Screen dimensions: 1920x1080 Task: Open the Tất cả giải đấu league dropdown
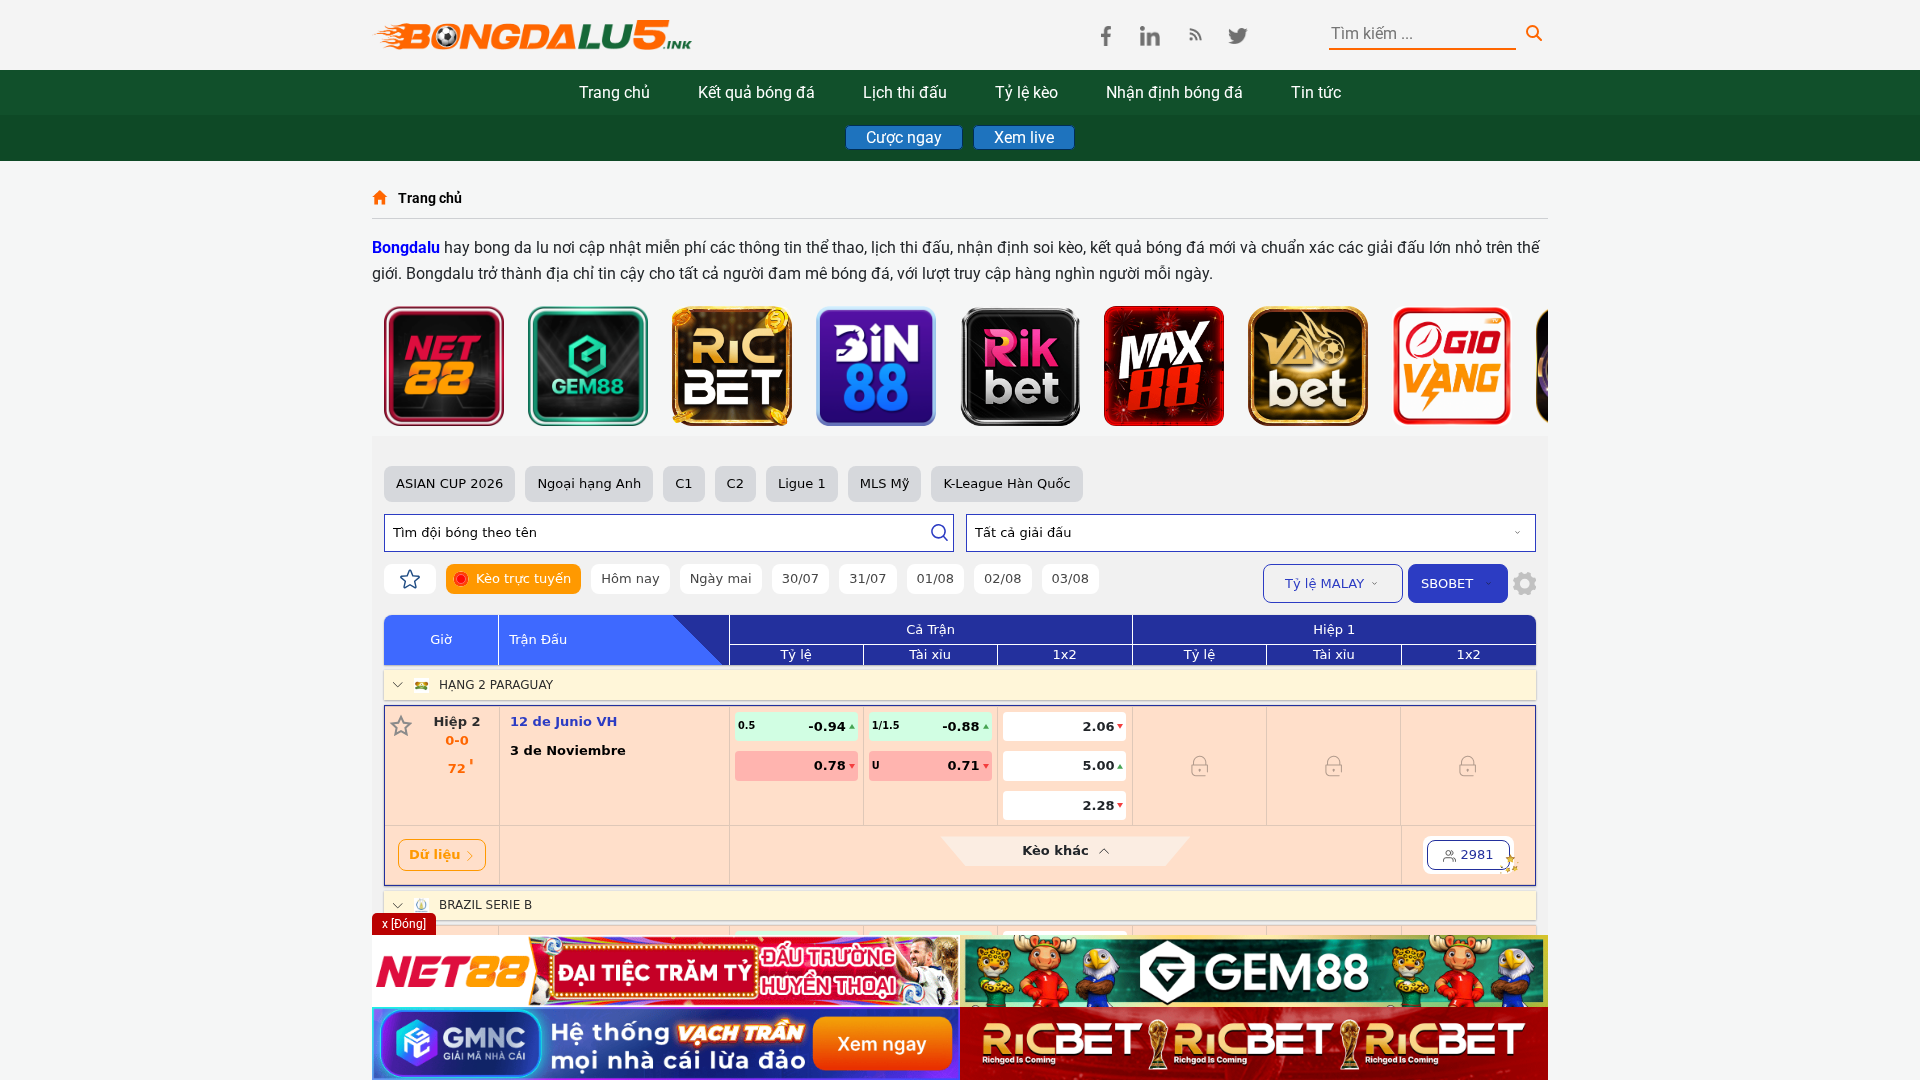click(1251, 533)
